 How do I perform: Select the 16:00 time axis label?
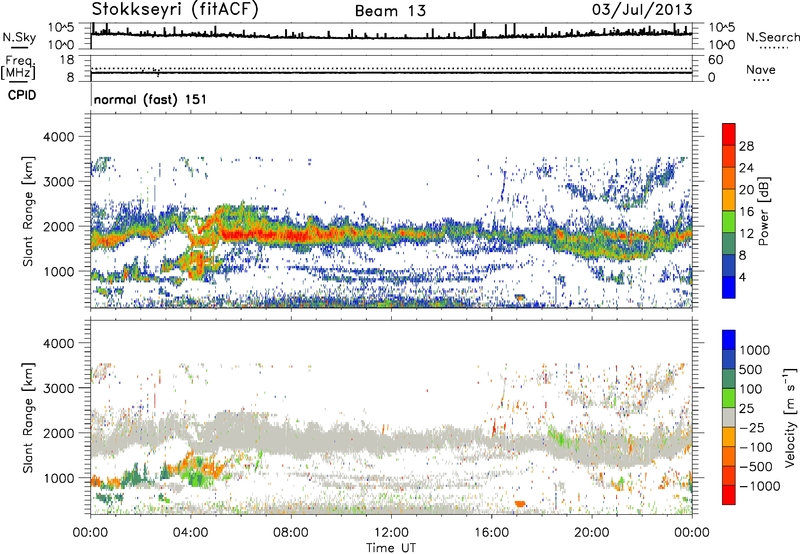point(492,533)
